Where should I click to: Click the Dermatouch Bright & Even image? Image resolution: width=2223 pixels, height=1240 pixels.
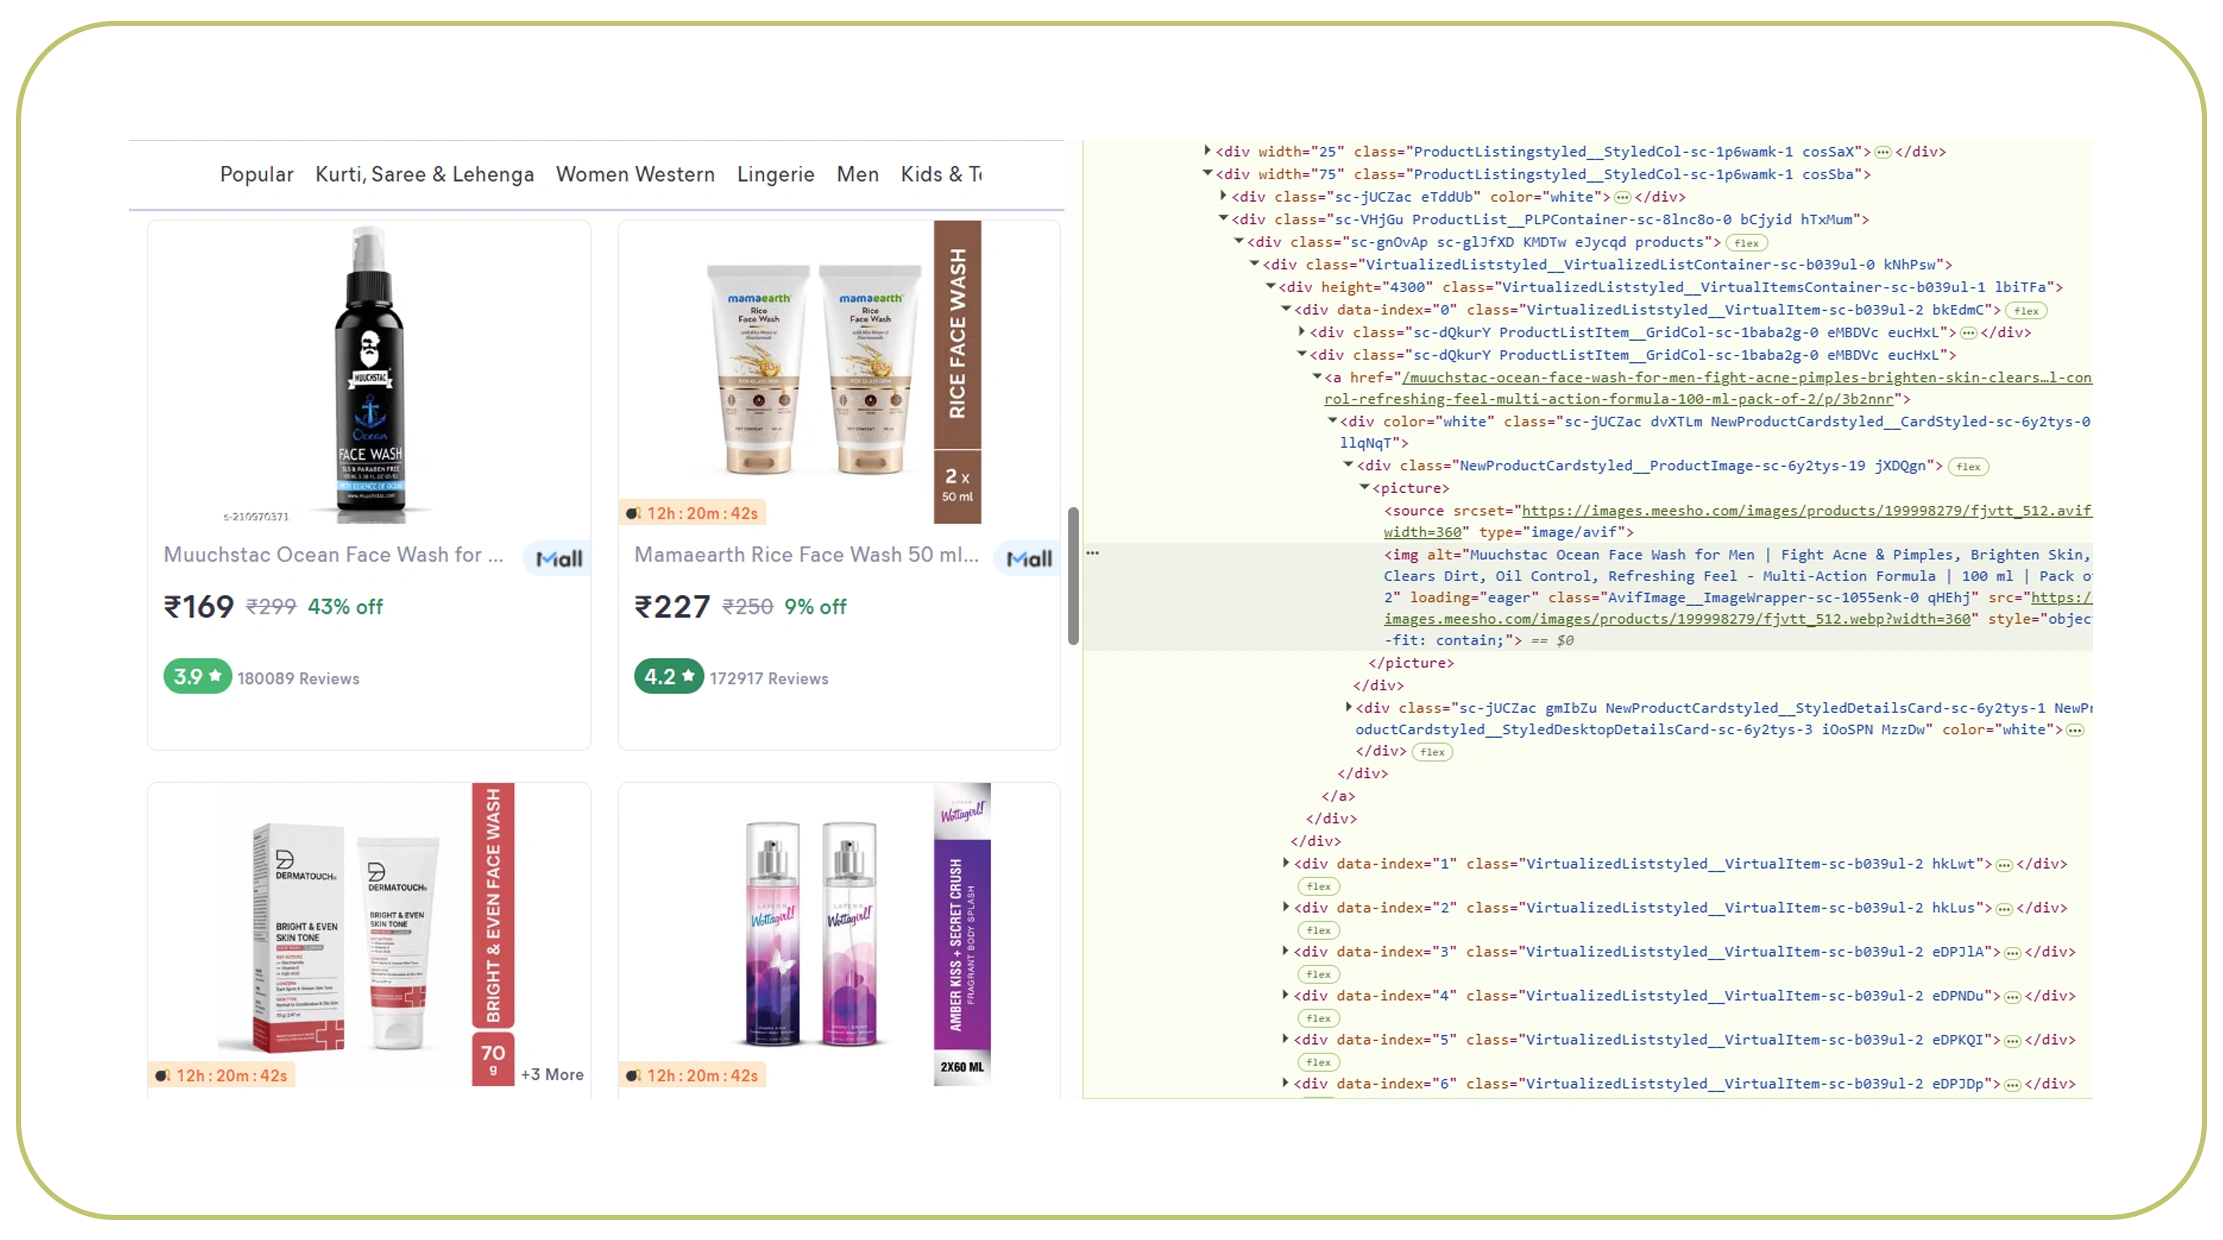[x=368, y=934]
